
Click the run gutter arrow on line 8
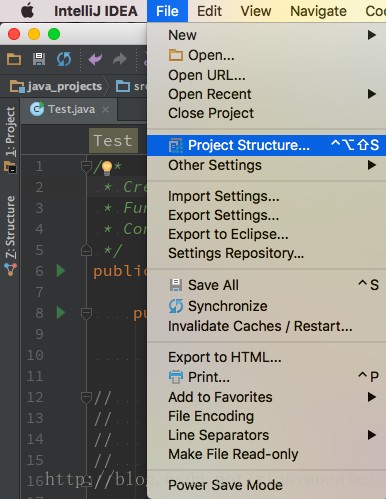[x=61, y=313]
